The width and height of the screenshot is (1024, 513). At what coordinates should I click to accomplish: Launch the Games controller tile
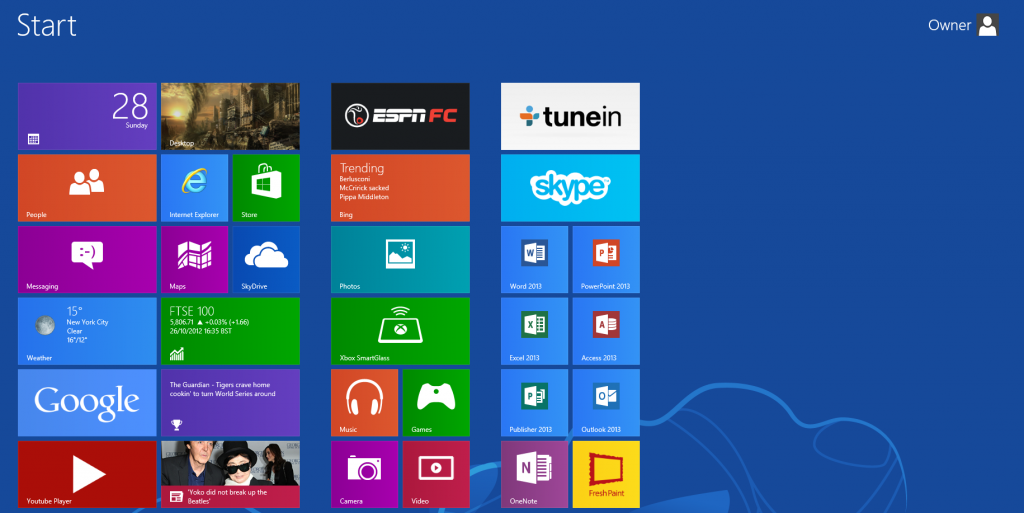(x=435, y=402)
